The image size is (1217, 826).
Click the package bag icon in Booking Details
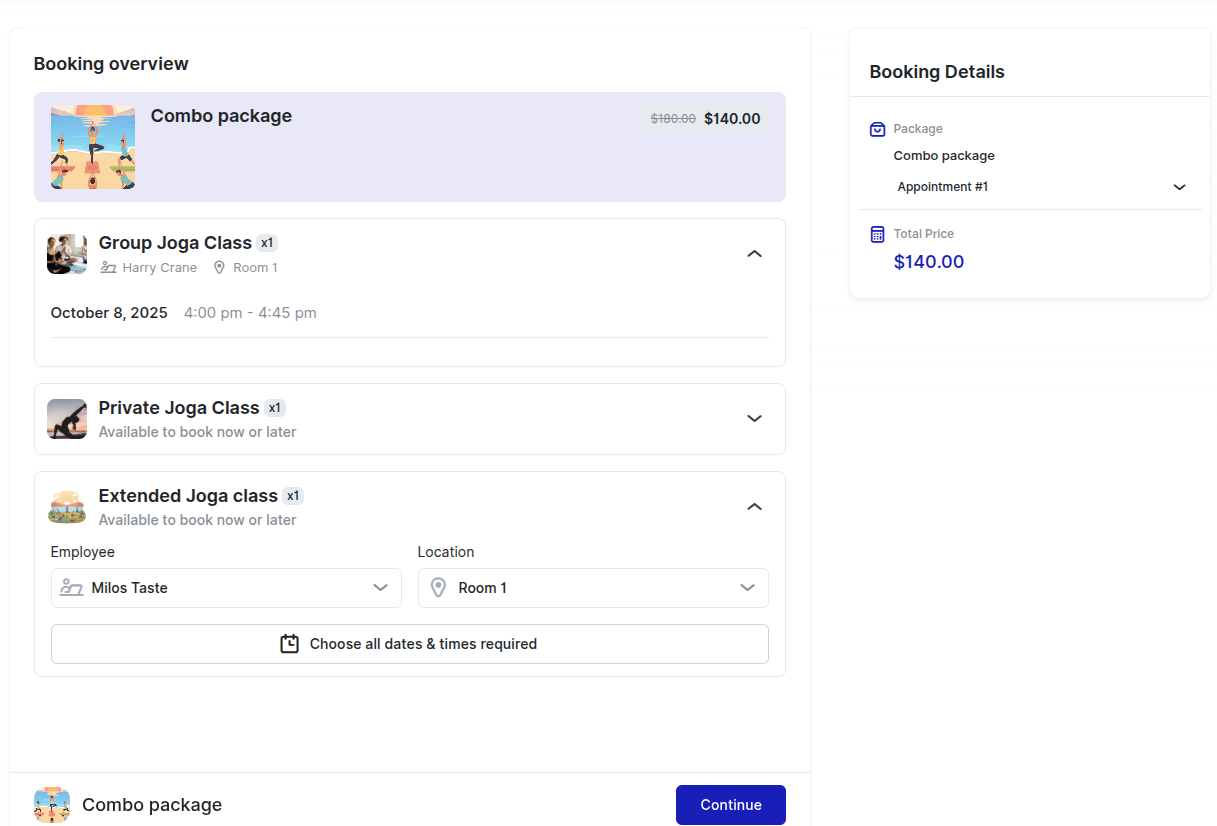point(877,129)
